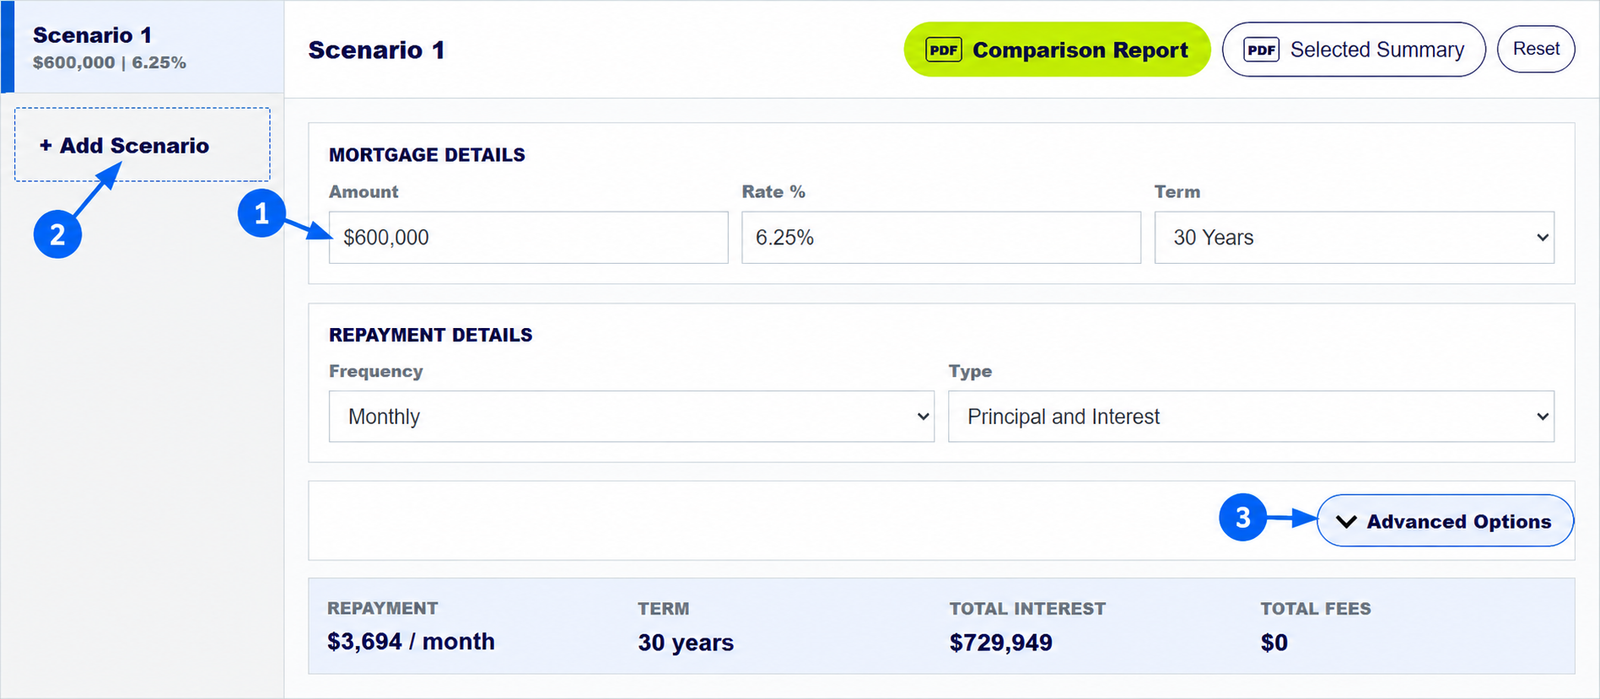The image size is (1600, 699).
Task: Open the Comparison Report PDF
Action: (x=1057, y=50)
